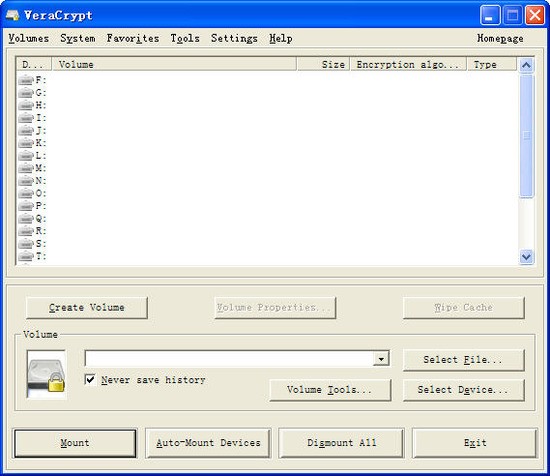Select the M: drive slot icon

26,168
